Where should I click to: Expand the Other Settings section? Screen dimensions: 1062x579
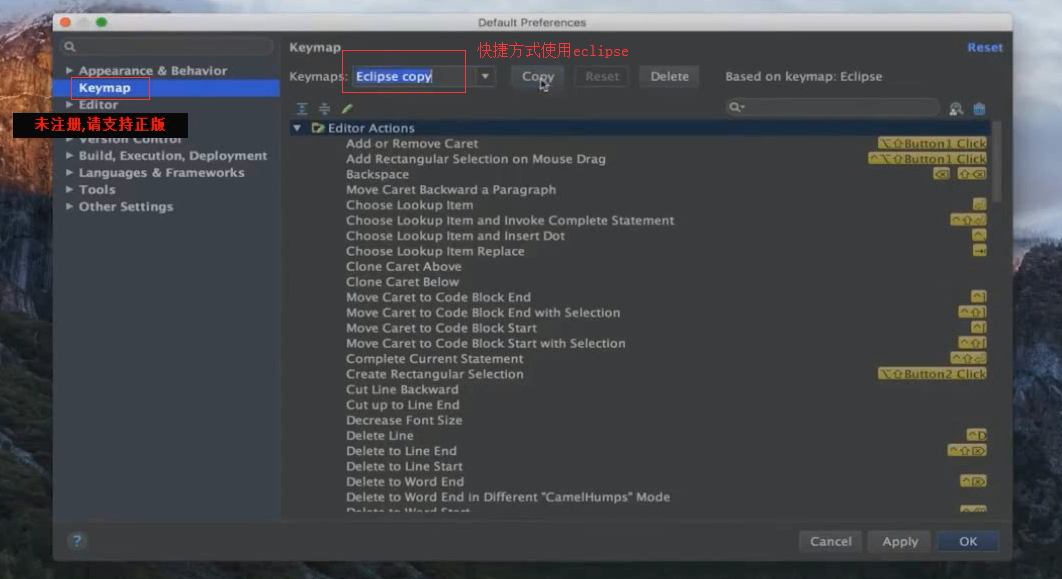point(69,207)
